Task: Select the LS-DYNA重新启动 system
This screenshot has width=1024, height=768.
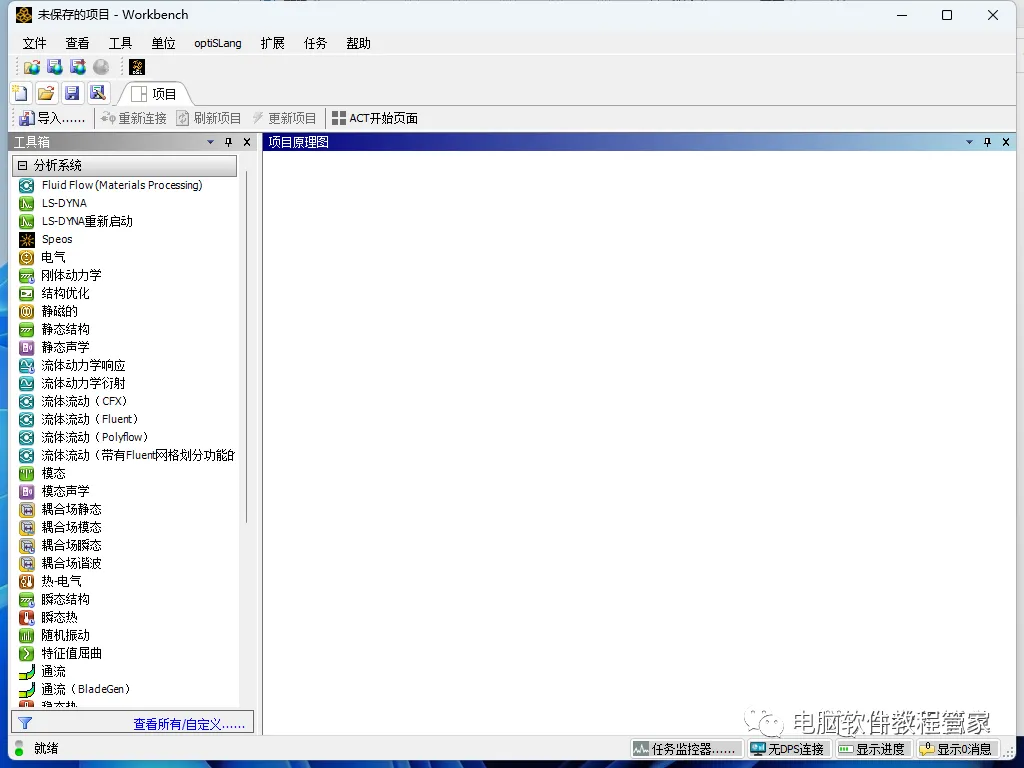Action: (87, 221)
